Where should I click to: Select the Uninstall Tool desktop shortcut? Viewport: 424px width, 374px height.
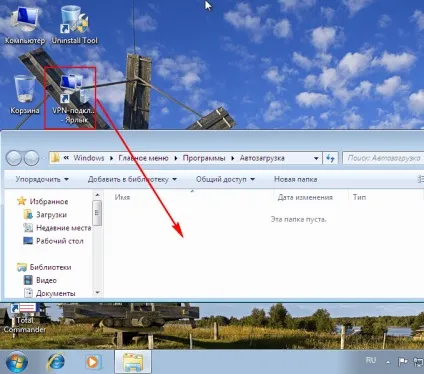pos(75,25)
